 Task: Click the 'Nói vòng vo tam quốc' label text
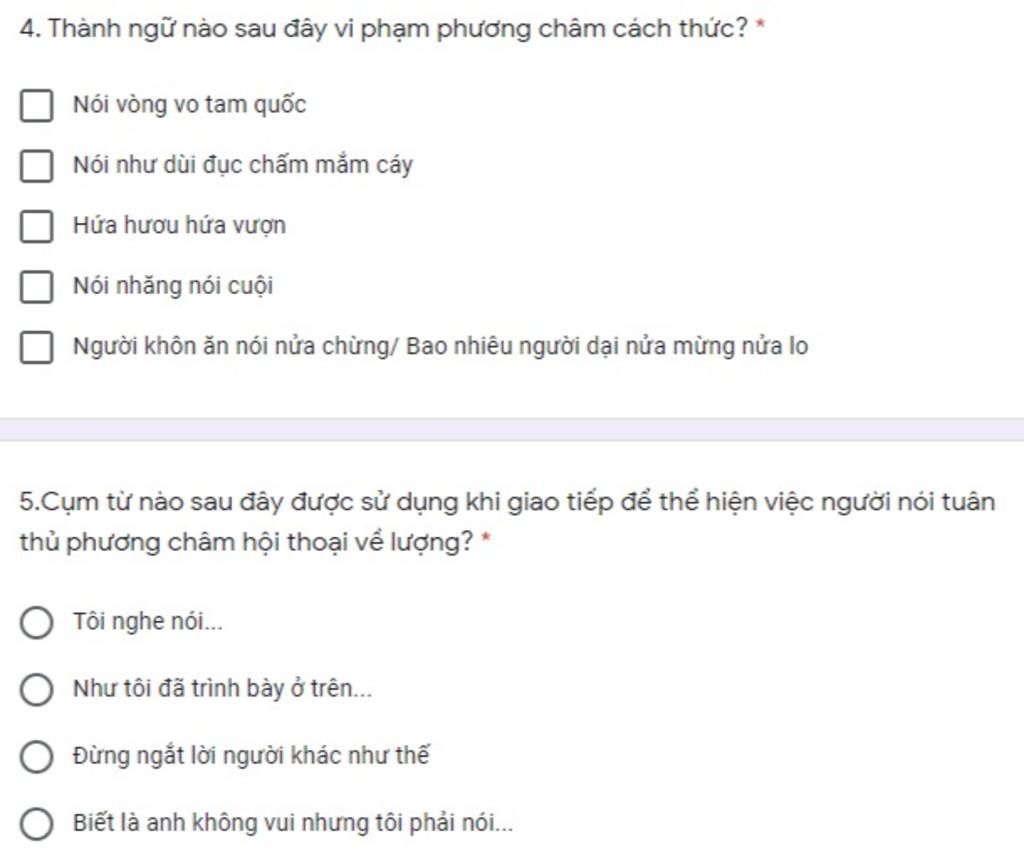tap(189, 105)
